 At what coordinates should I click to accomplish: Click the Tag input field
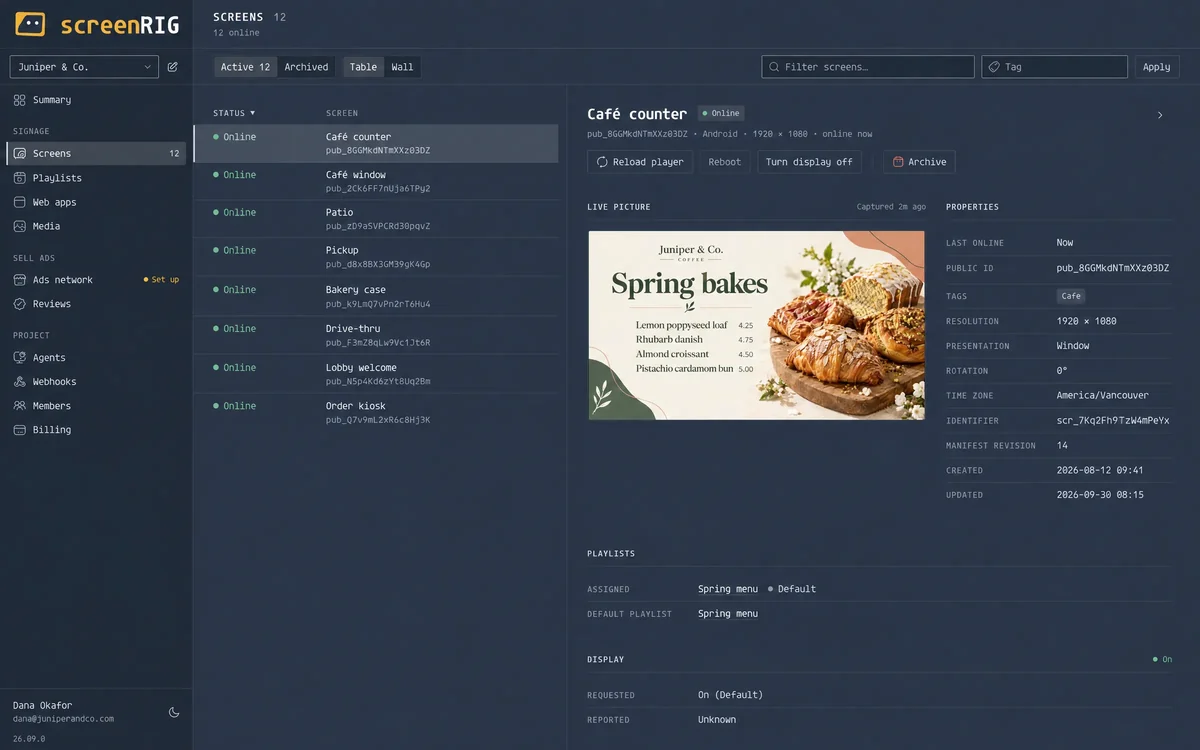pos(1054,67)
